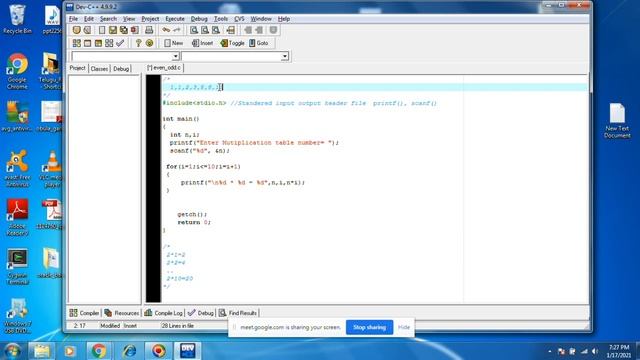
Task: Open the Search menu
Action: pos(108,19)
